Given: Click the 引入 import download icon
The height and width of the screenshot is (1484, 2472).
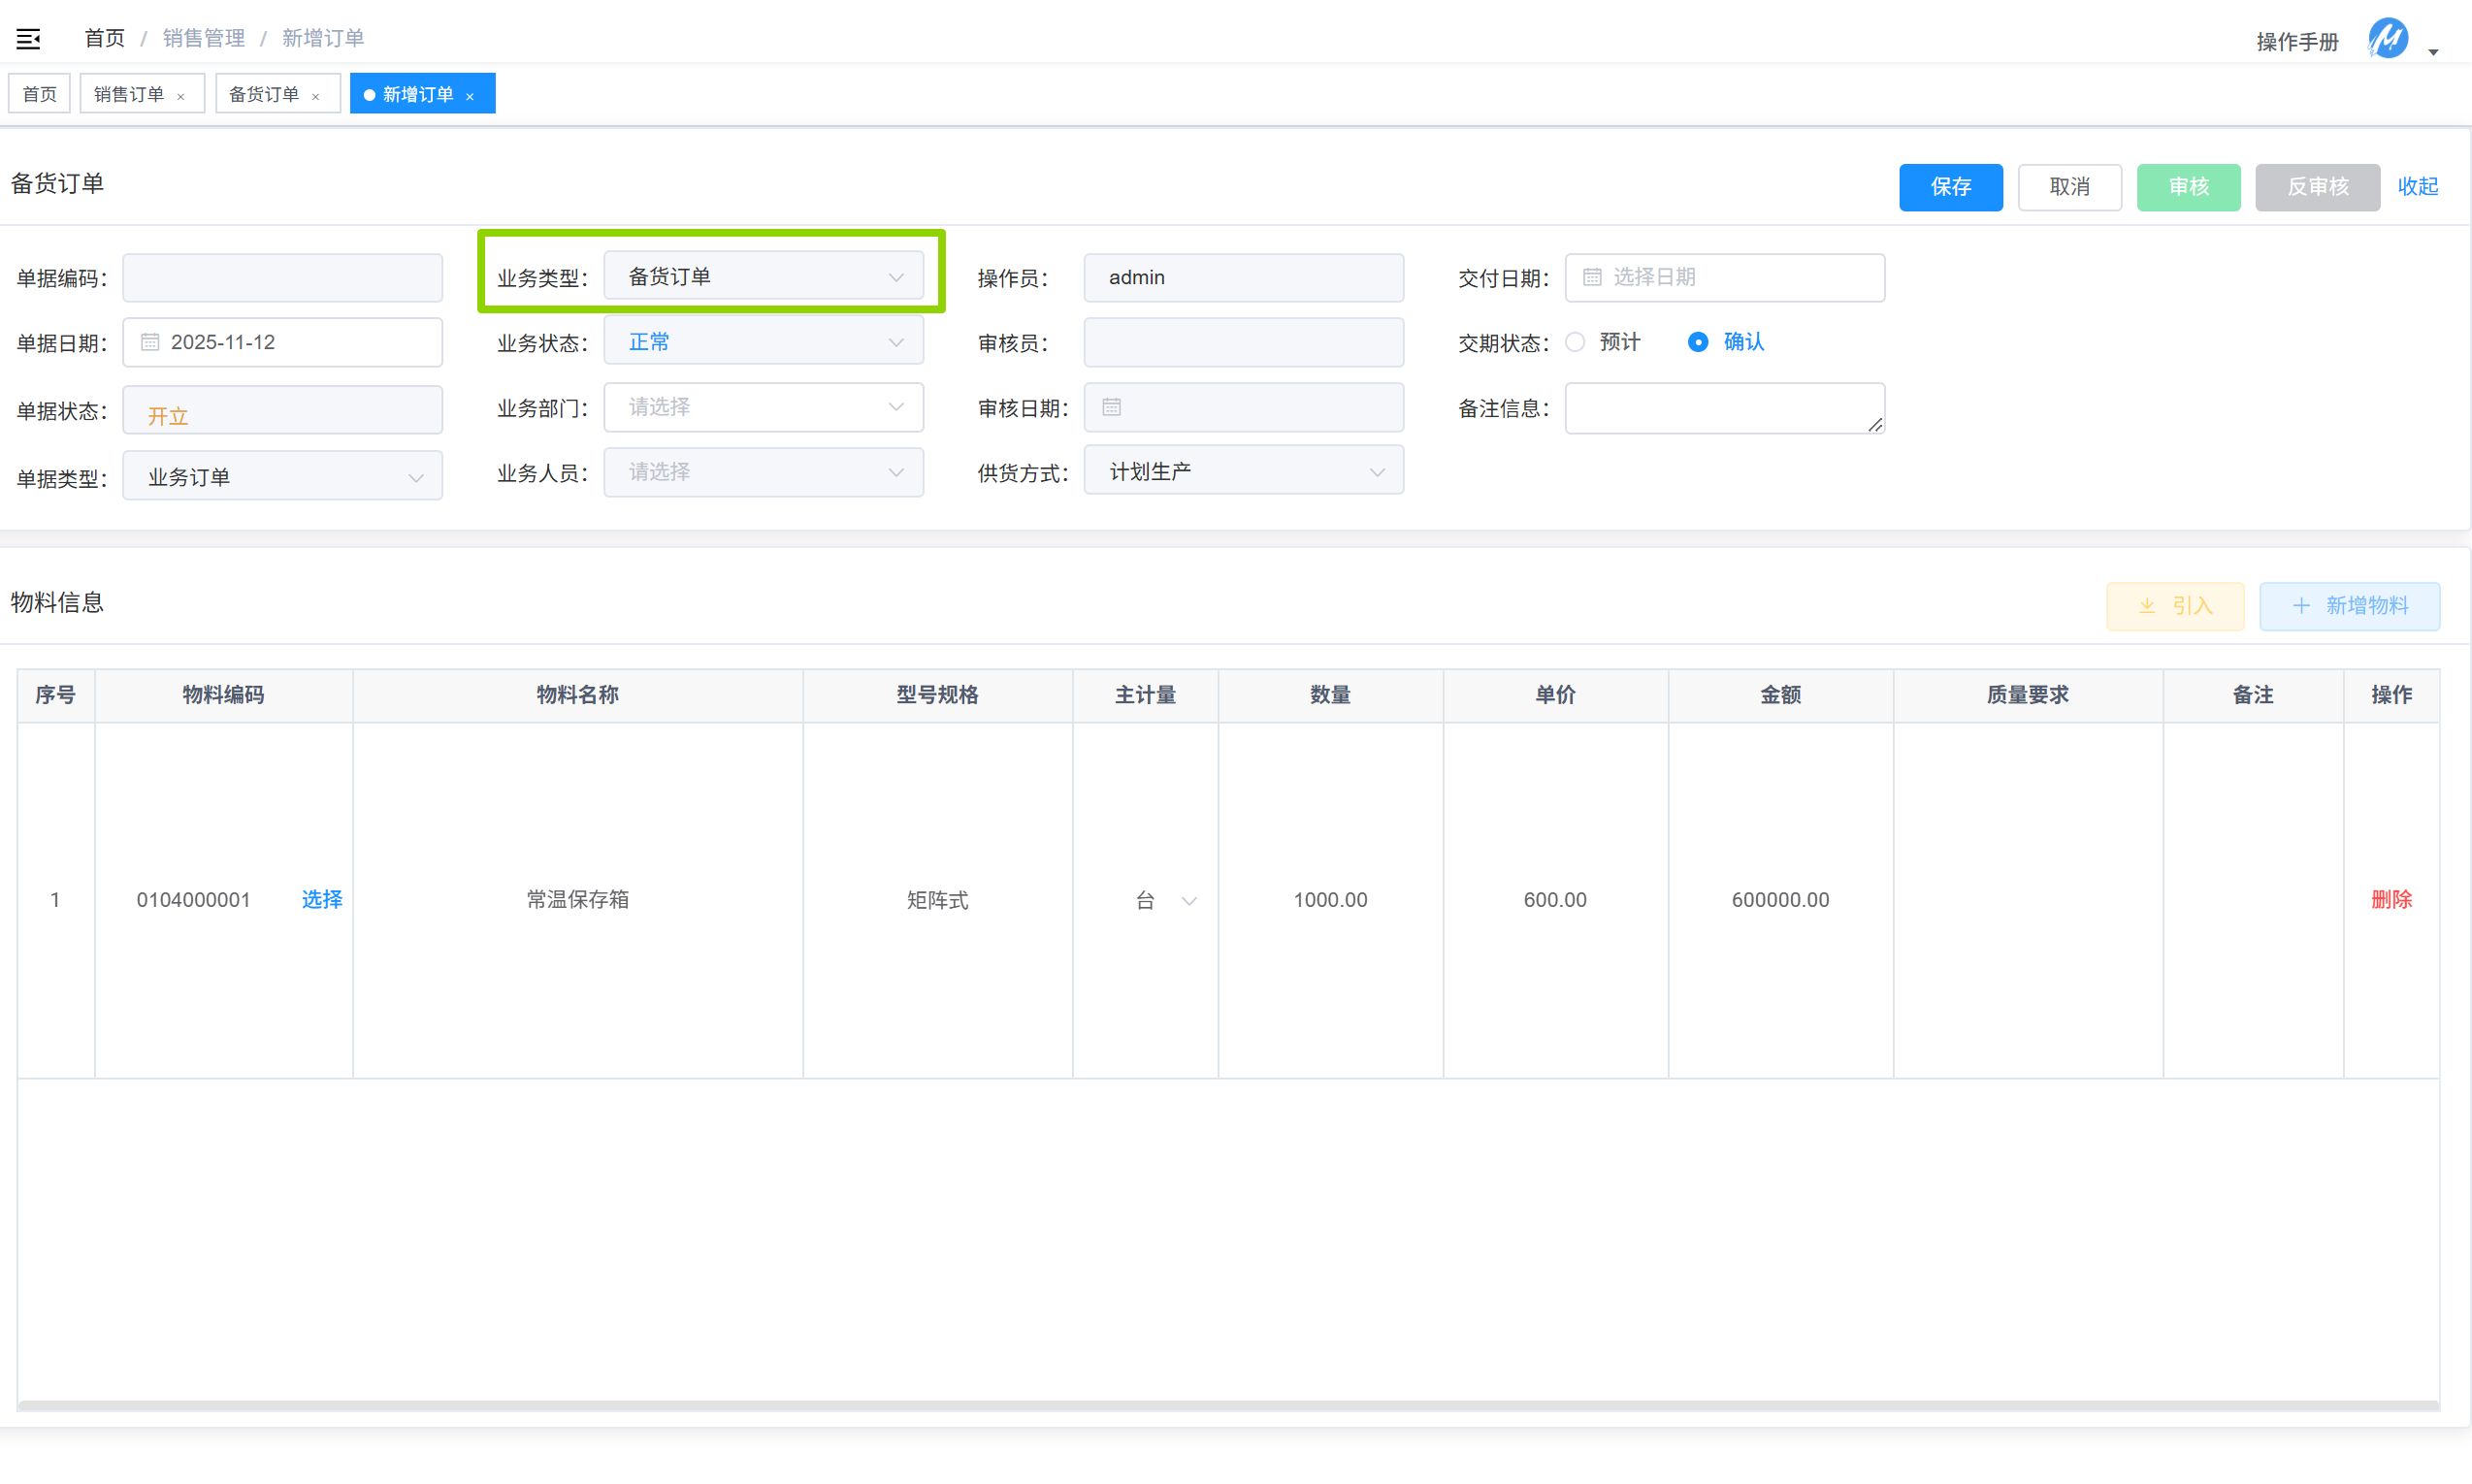Looking at the screenshot, I should (x=2147, y=606).
